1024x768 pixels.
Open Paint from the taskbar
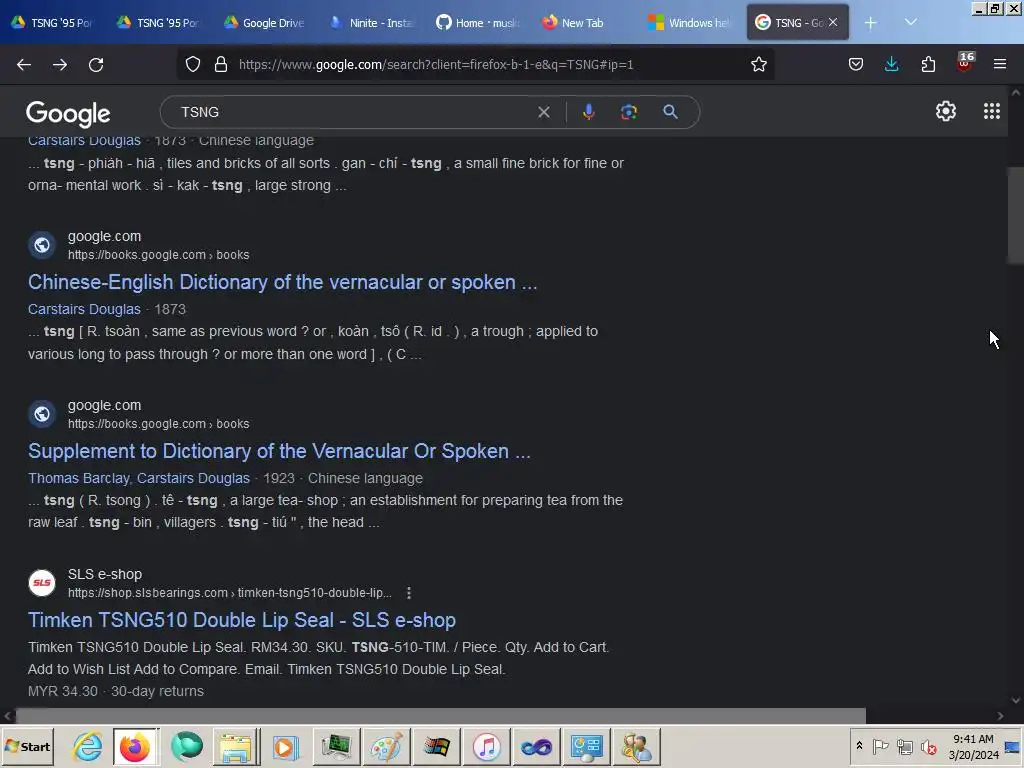click(x=387, y=747)
